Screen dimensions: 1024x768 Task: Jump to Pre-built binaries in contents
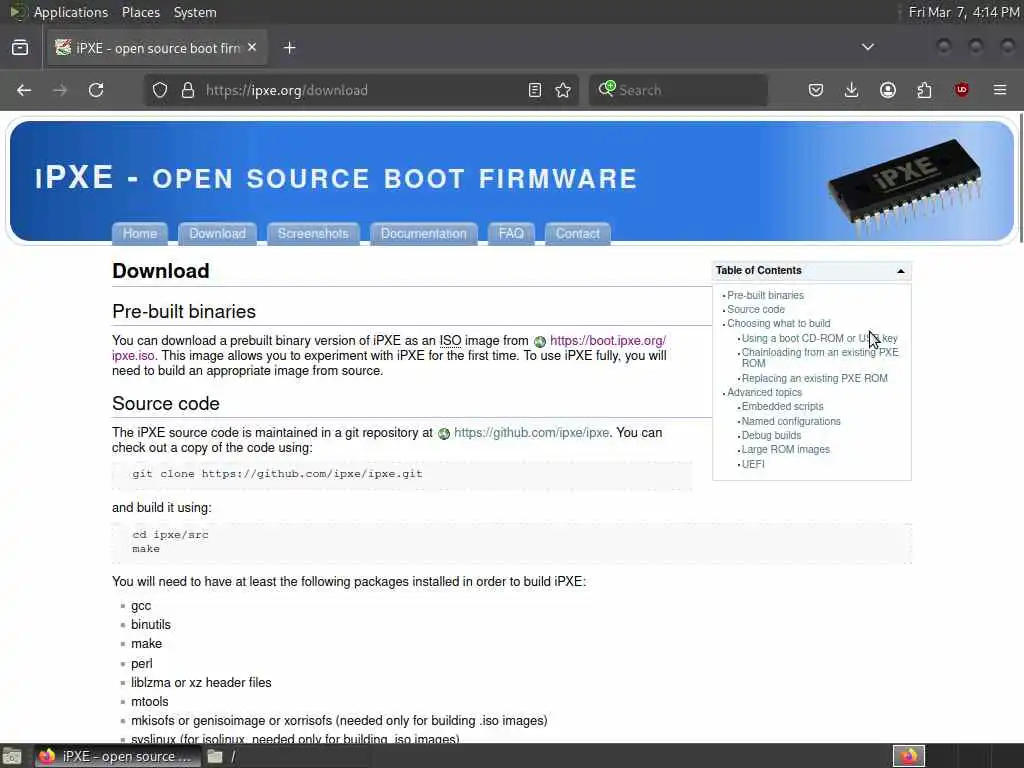coord(765,295)
